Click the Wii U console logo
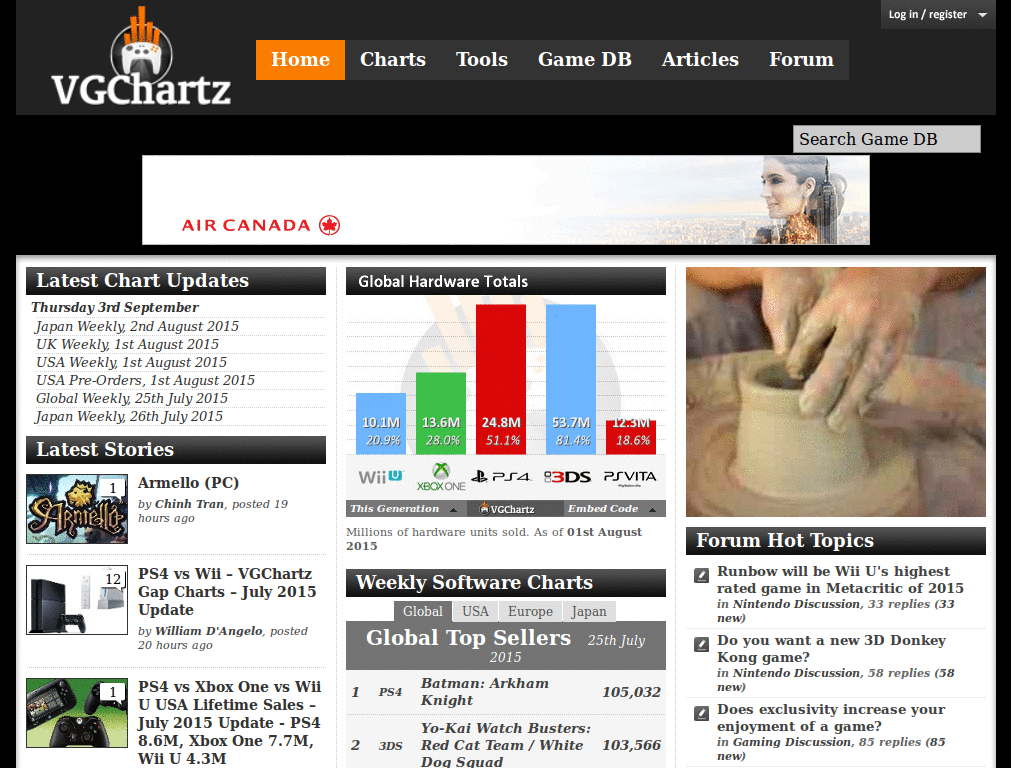The height and width of the screenshot is (768, 1024). [381, 477]
